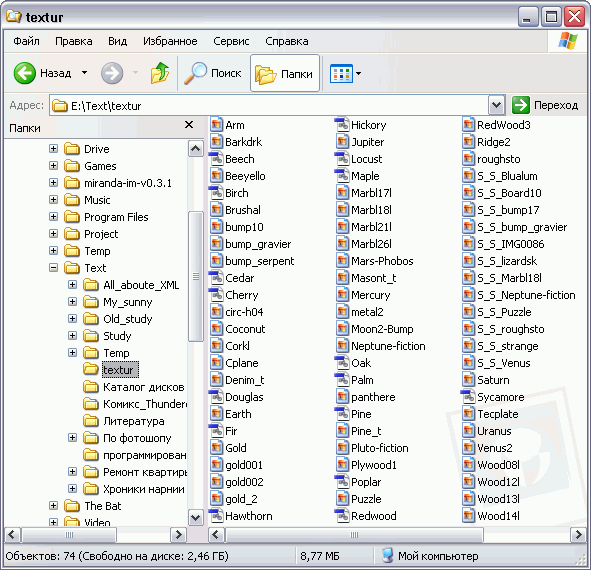Toggle the Папки folders pane button
This screenshot has height=570, width=591.
coord(285,73)
